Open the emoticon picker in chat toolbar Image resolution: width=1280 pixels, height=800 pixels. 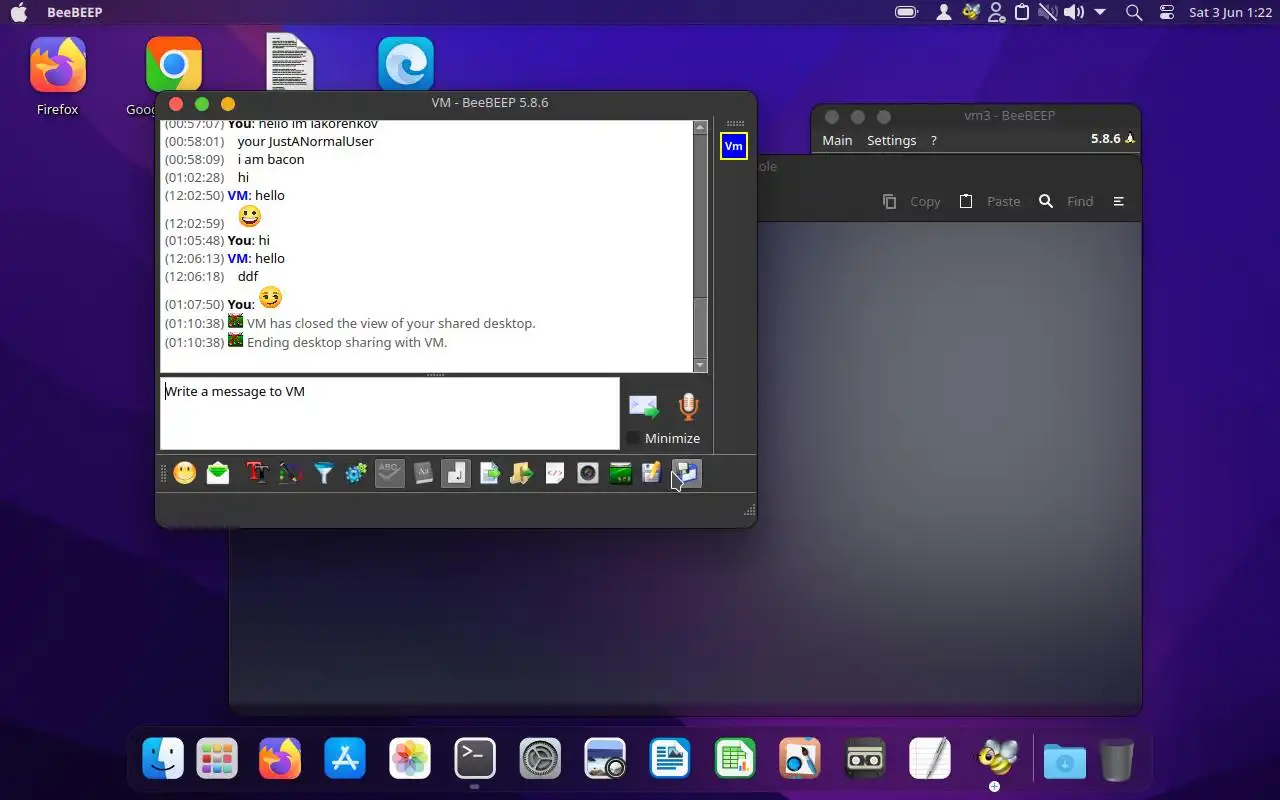(185, 473)
